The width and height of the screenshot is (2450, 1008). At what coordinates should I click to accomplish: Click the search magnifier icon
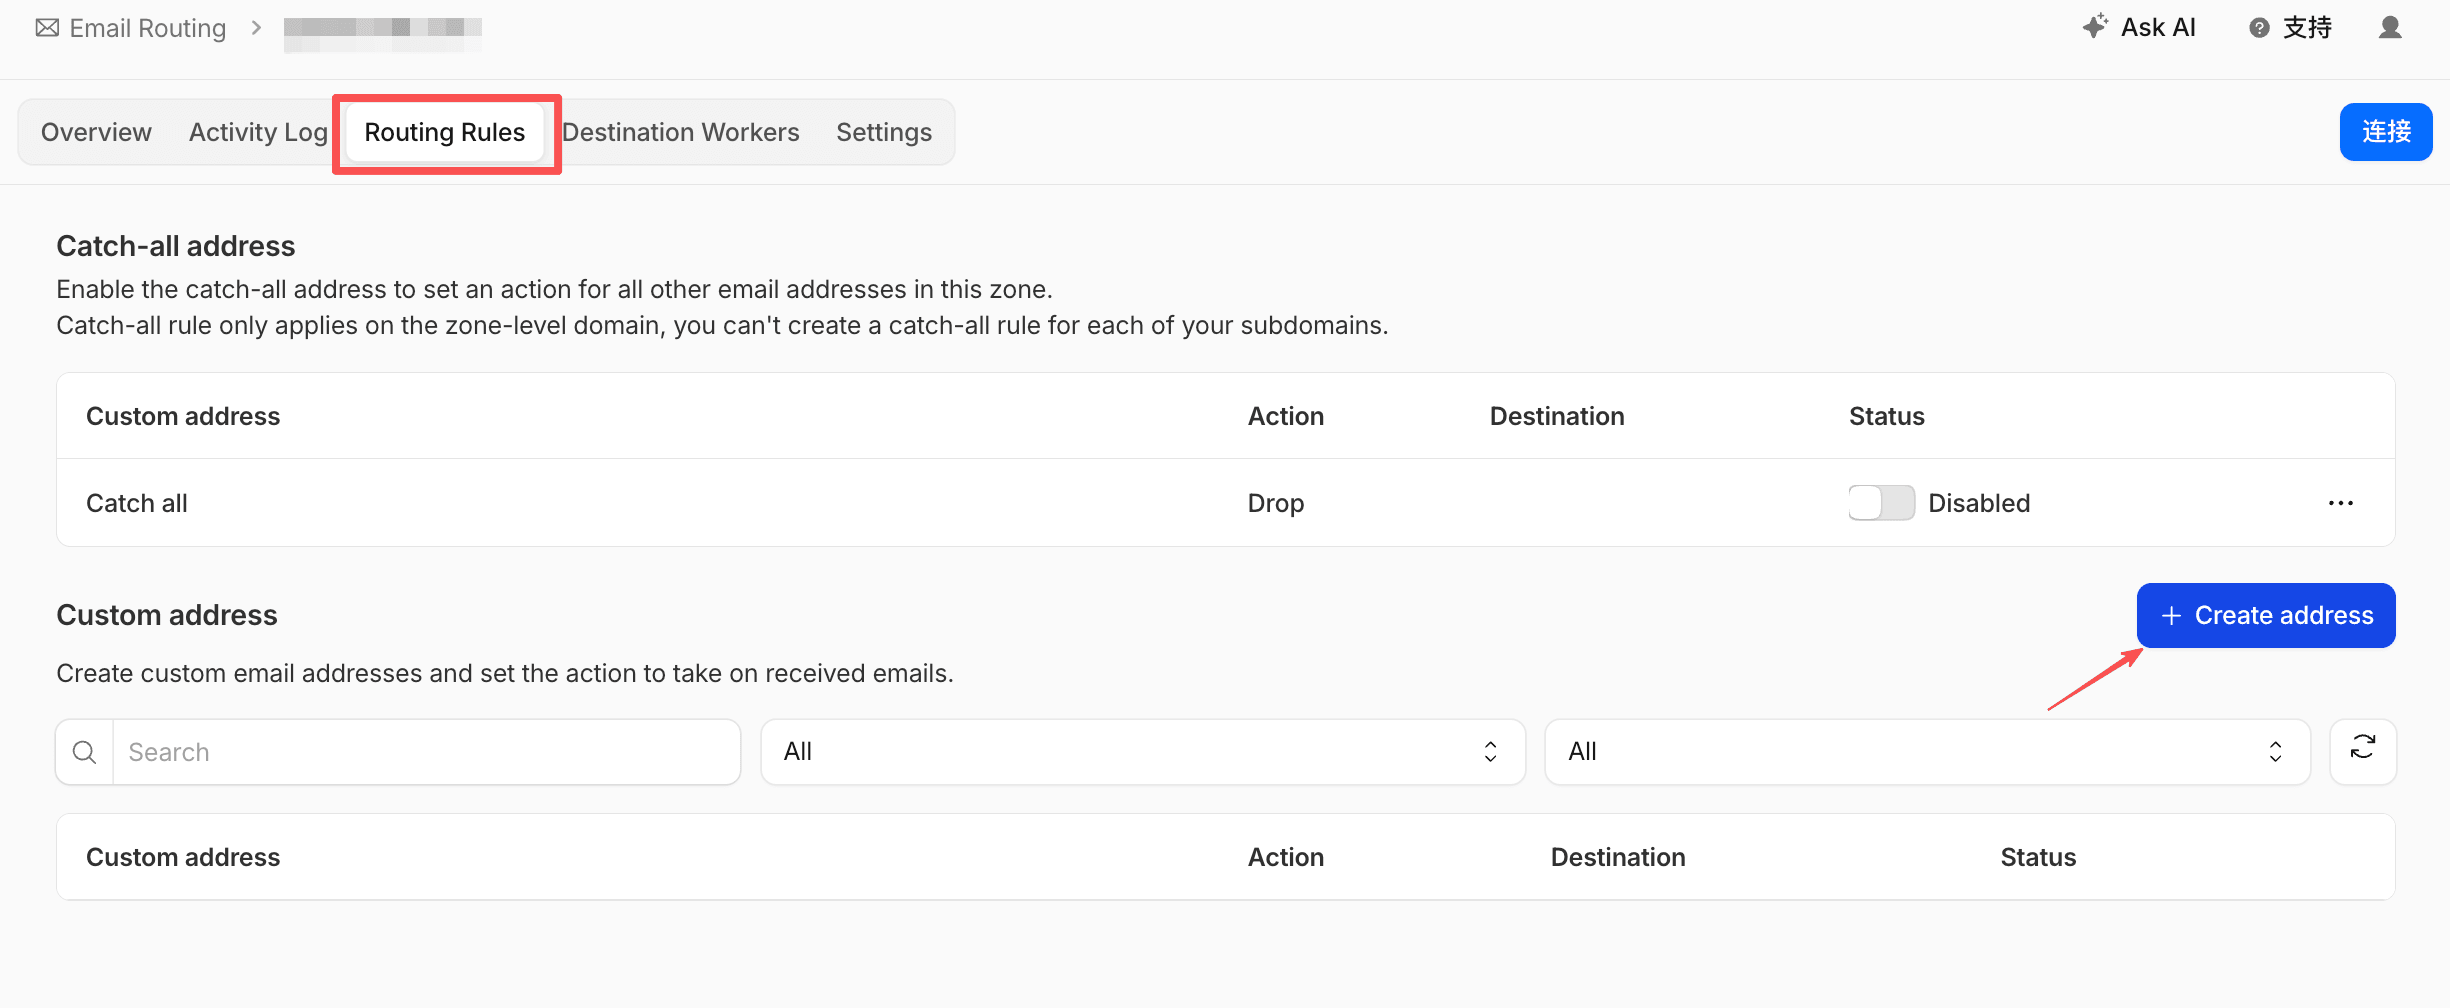[x=85, y=752]
